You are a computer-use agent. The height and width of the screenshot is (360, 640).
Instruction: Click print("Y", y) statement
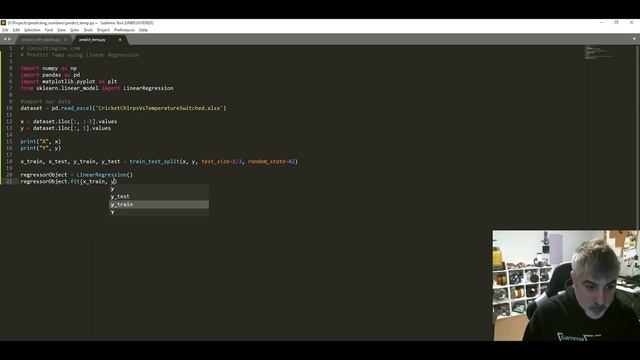tap(41, 148)
